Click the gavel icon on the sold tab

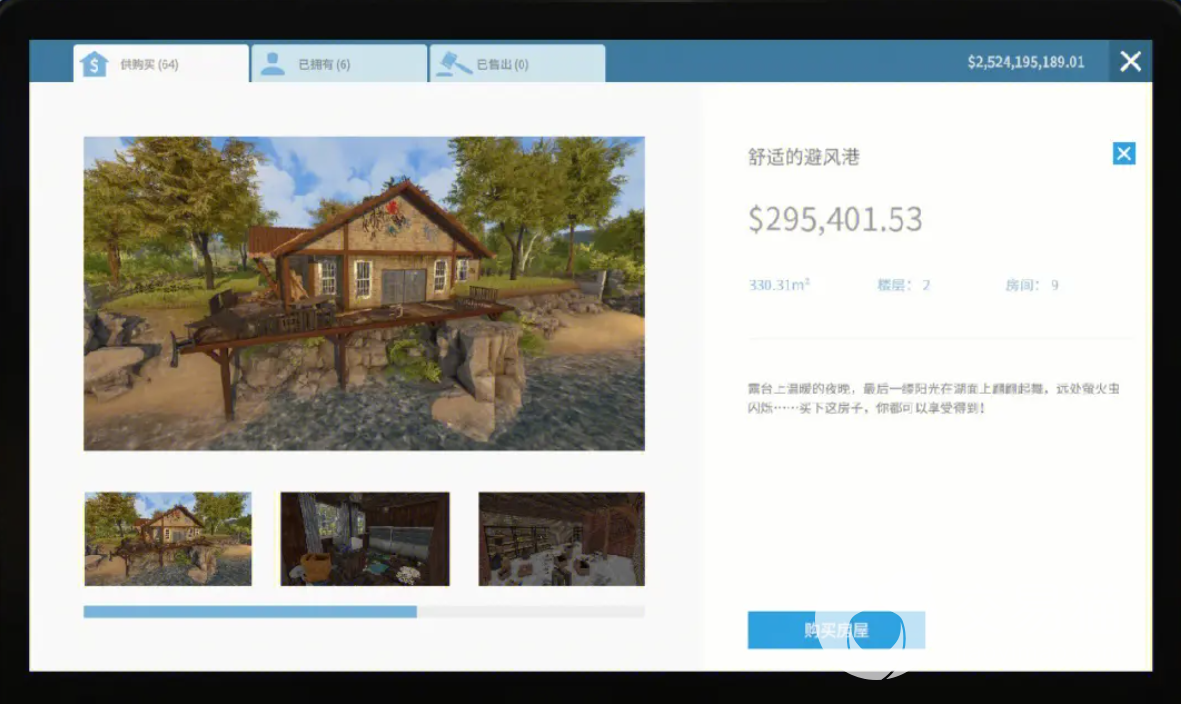coord(450,64)
